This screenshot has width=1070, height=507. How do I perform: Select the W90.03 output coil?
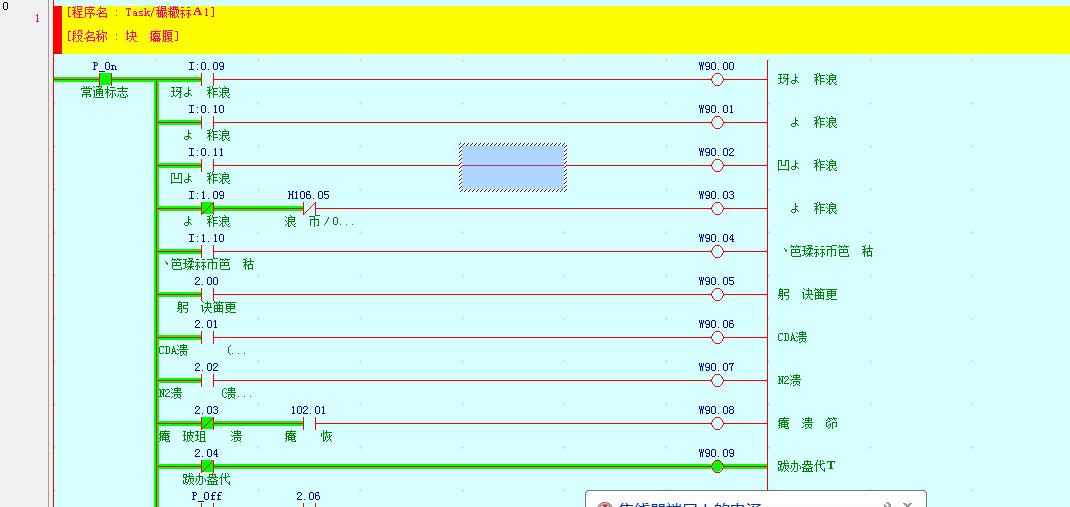point(717,208)
